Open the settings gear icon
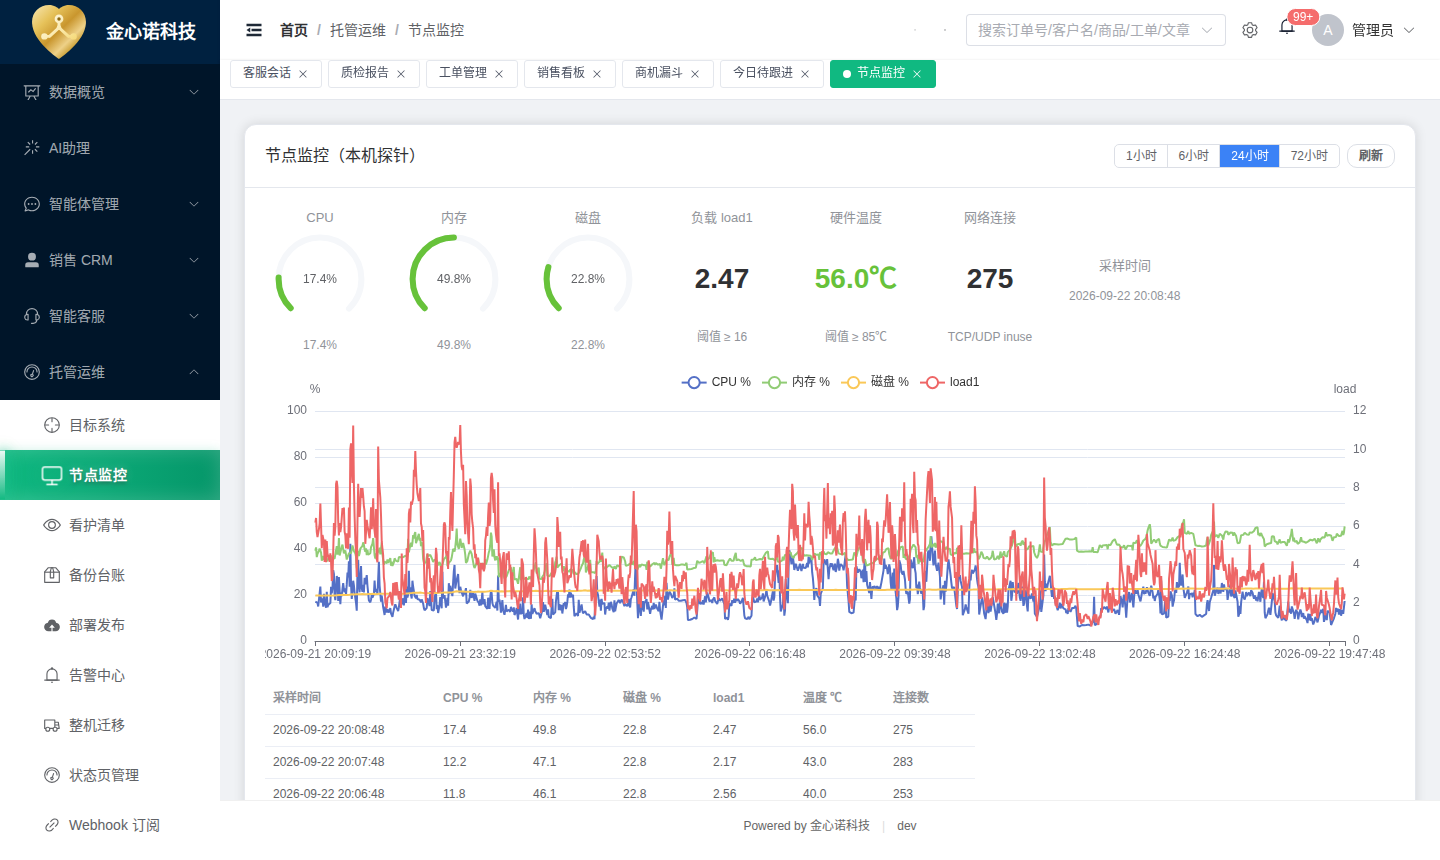The width and height of the screenshot is (1440, 860). click(x=1250, y=30)
